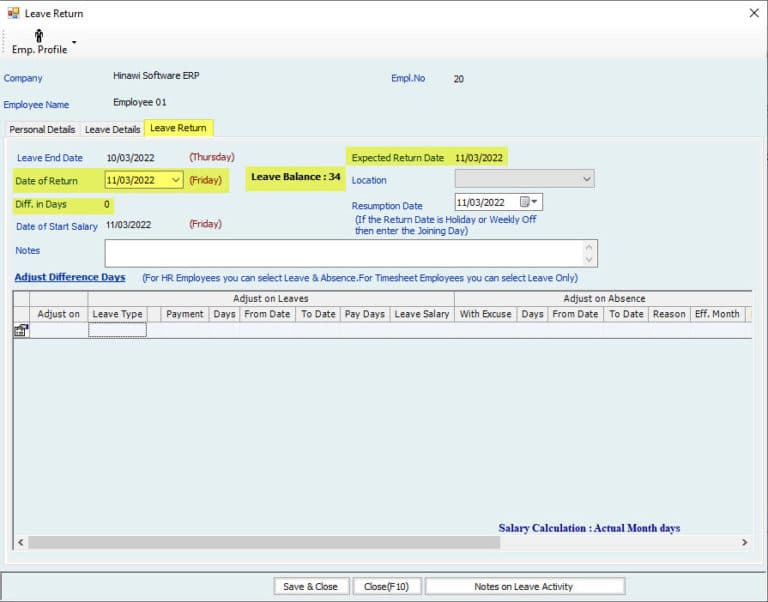
Task: Click the Emp. Profile person icon
Action: (x=39, y=36)
